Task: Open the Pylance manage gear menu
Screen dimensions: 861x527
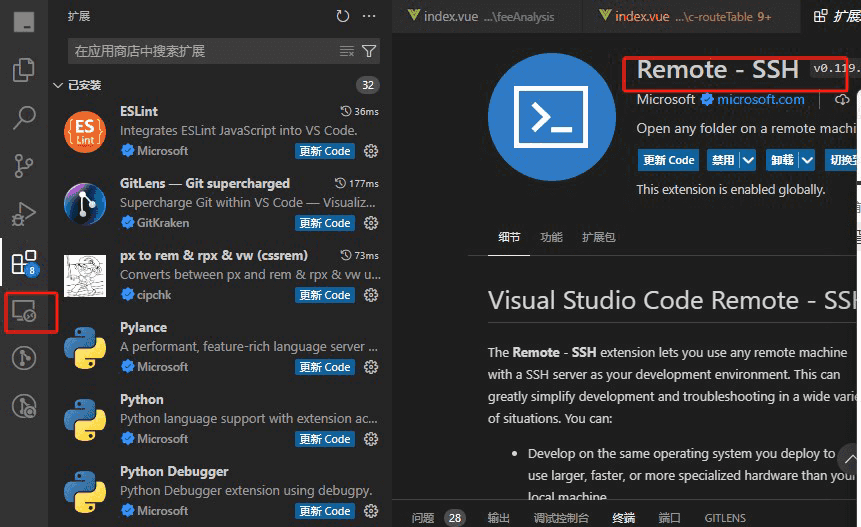Action: (371, 367)
